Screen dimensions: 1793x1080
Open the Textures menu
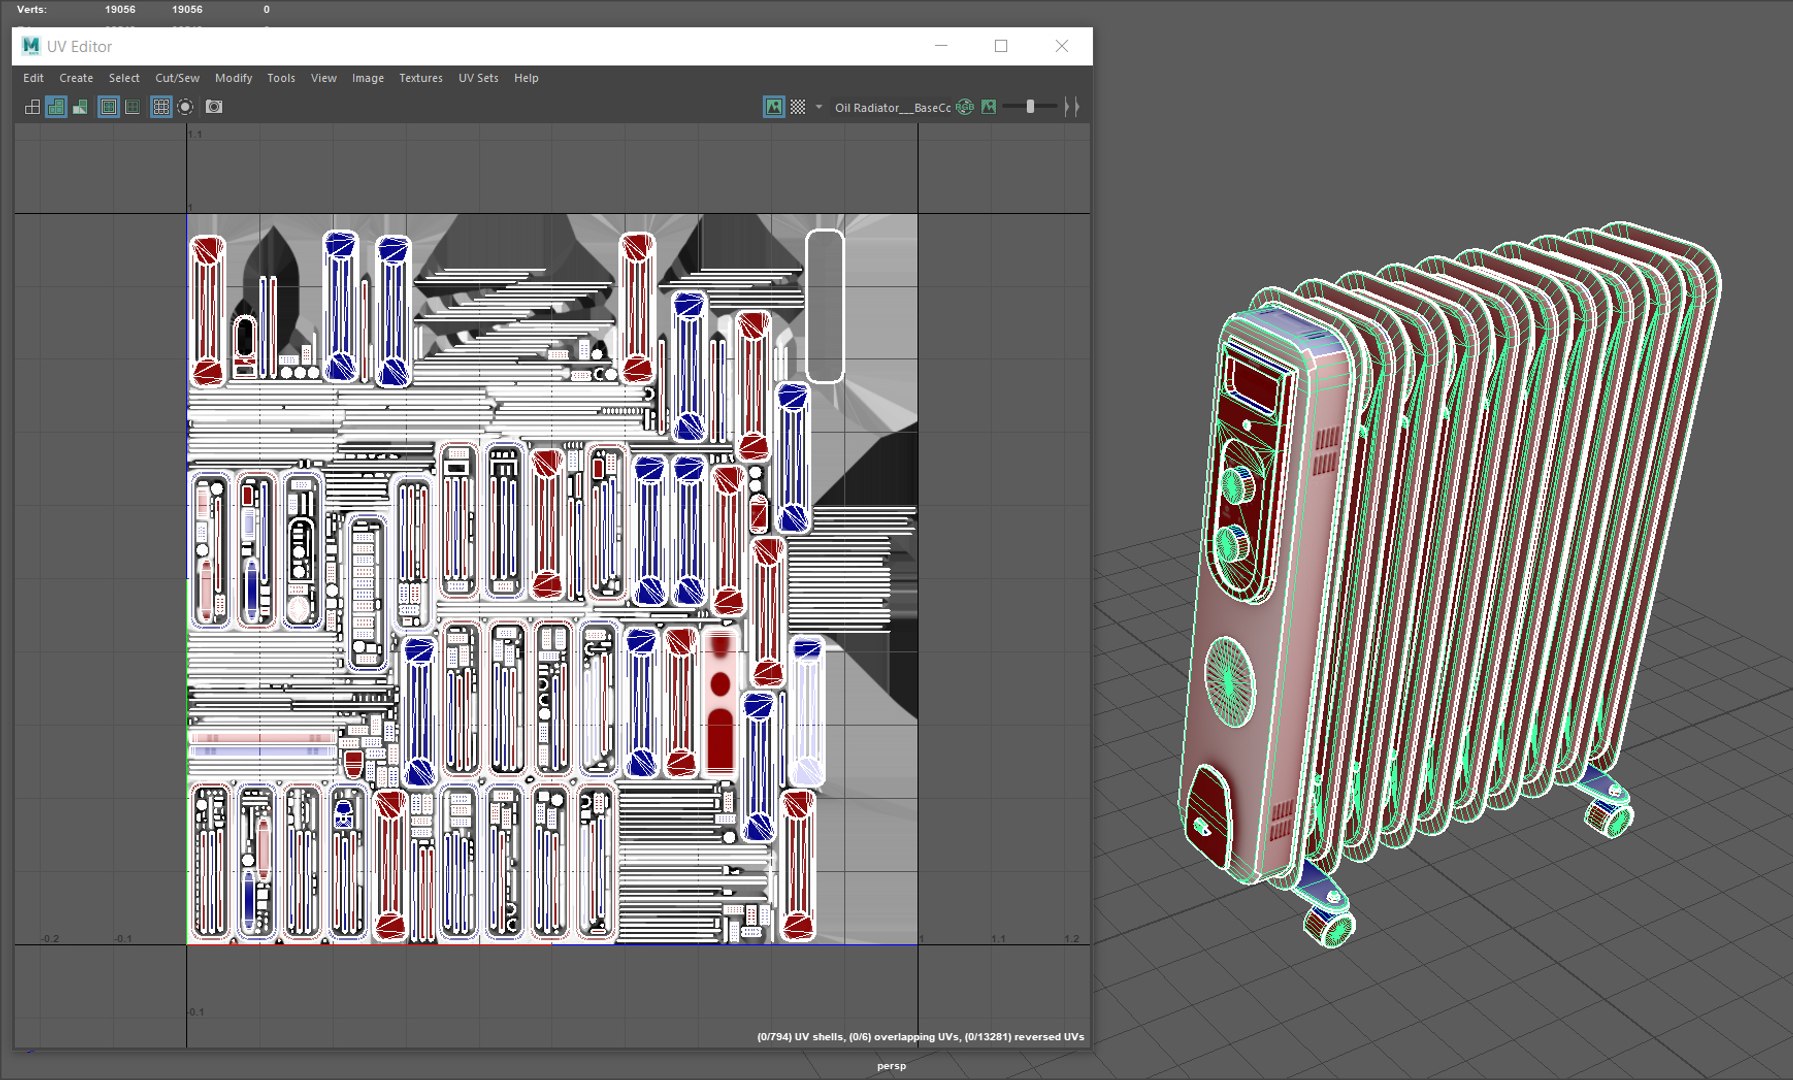pos(420,78)
